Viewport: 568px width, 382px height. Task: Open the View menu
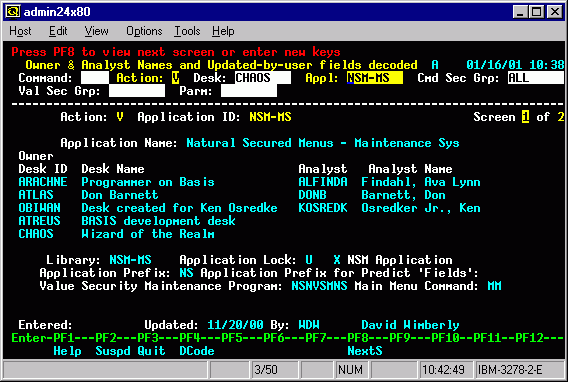[96, 31]
